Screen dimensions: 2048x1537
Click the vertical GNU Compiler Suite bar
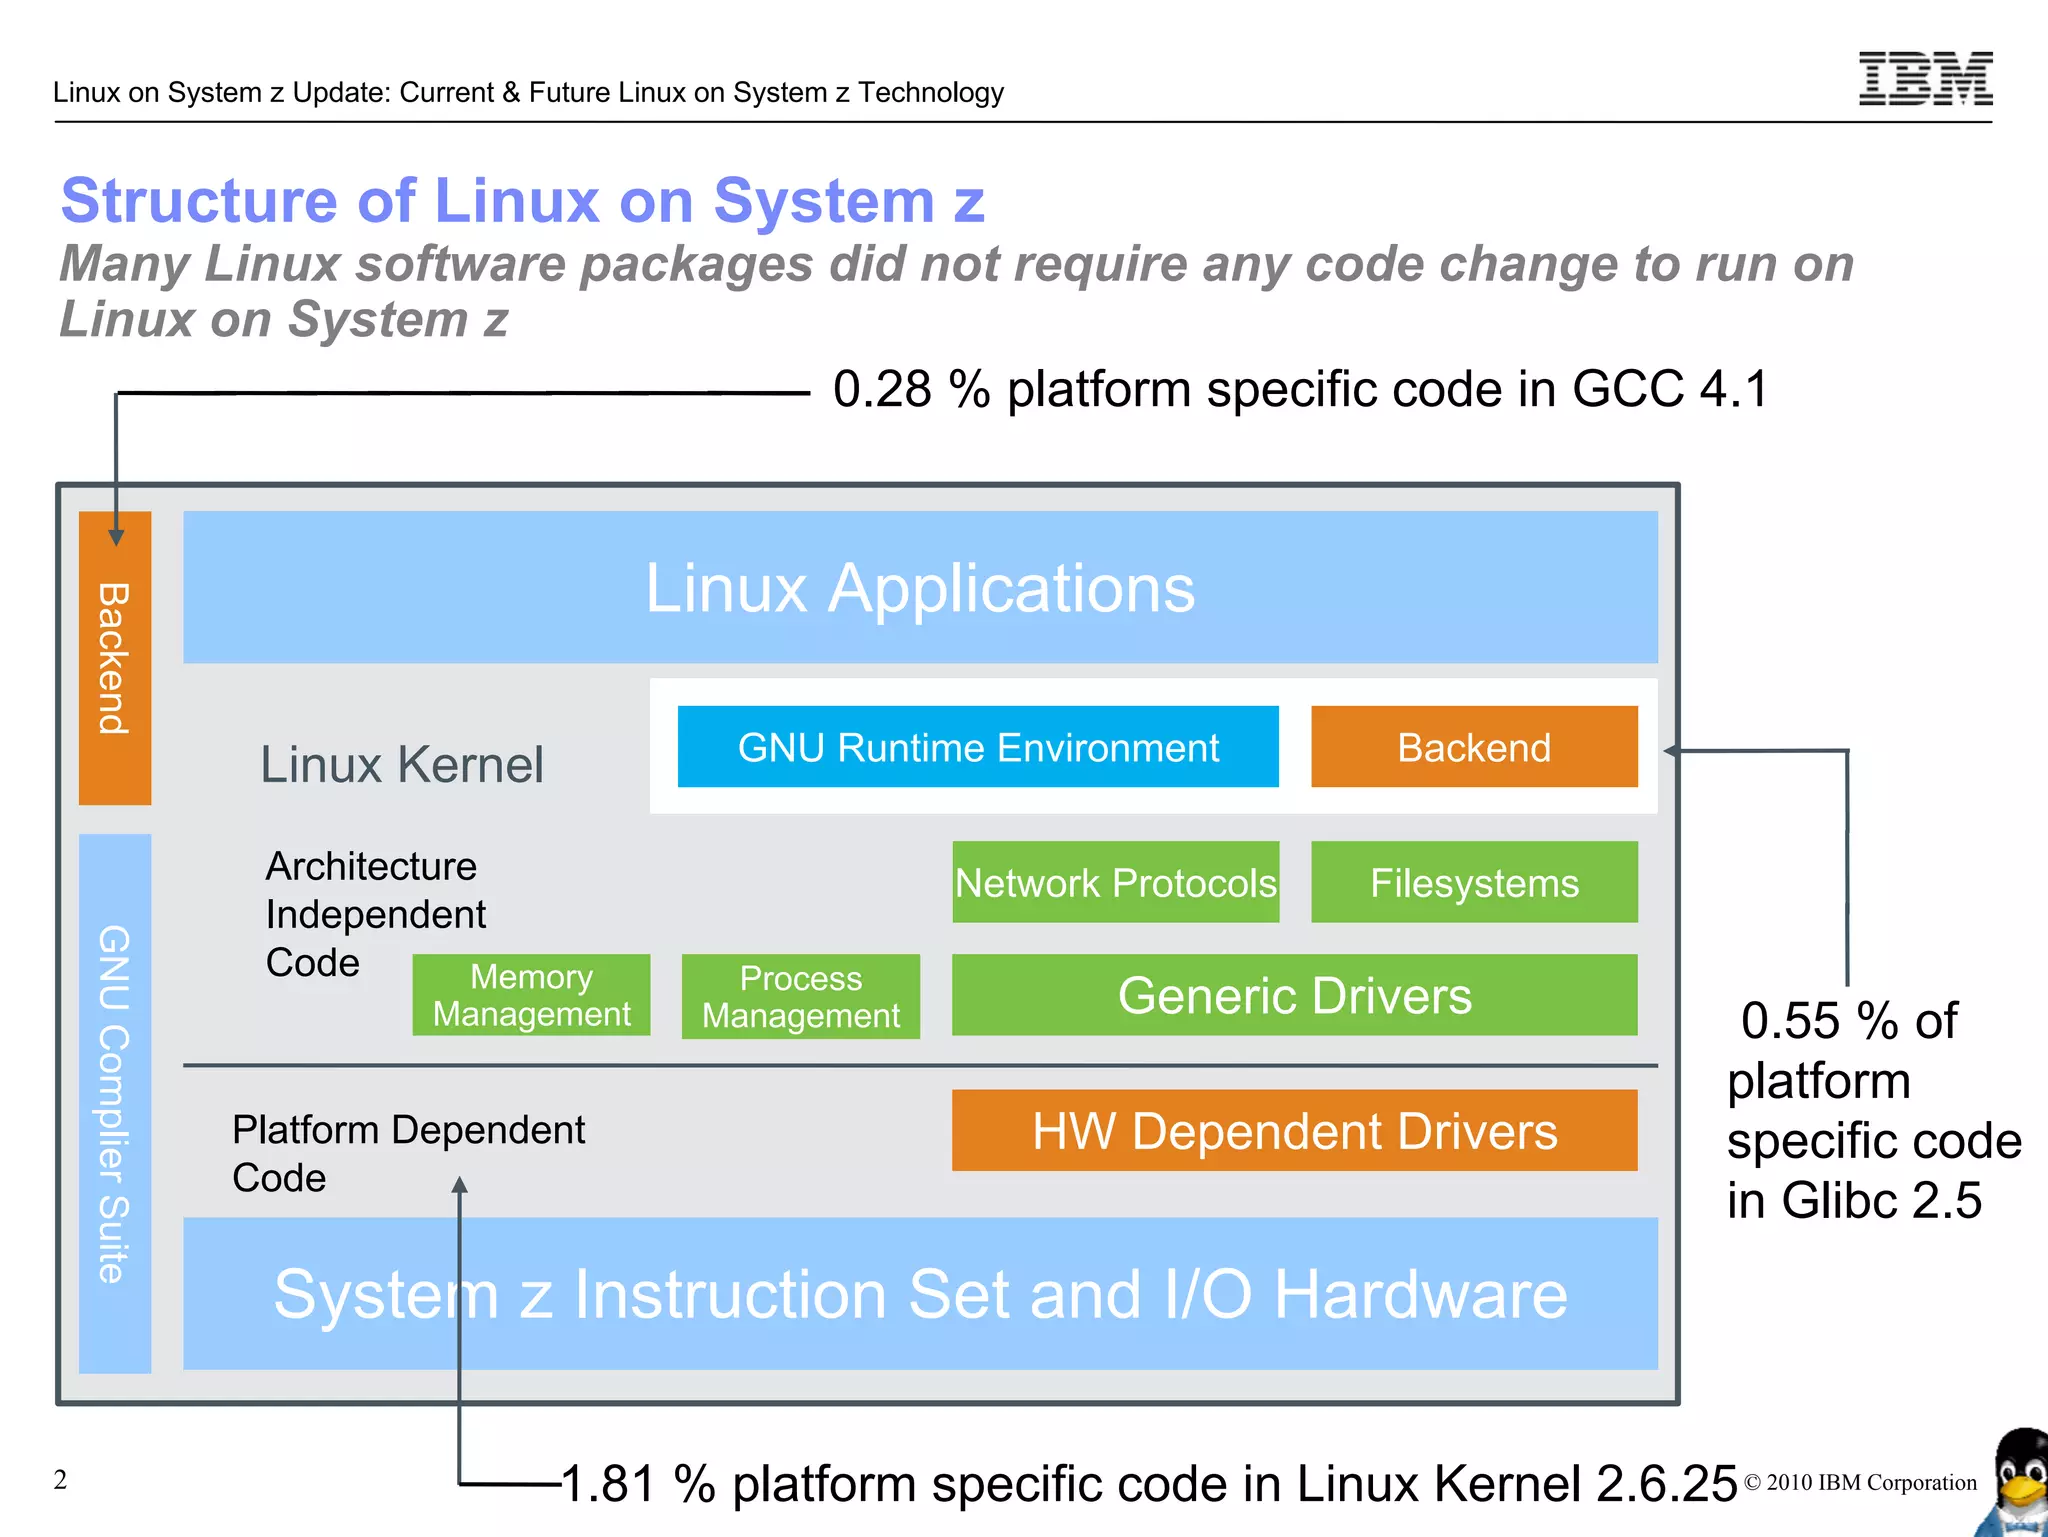[x=115, y=1103]
